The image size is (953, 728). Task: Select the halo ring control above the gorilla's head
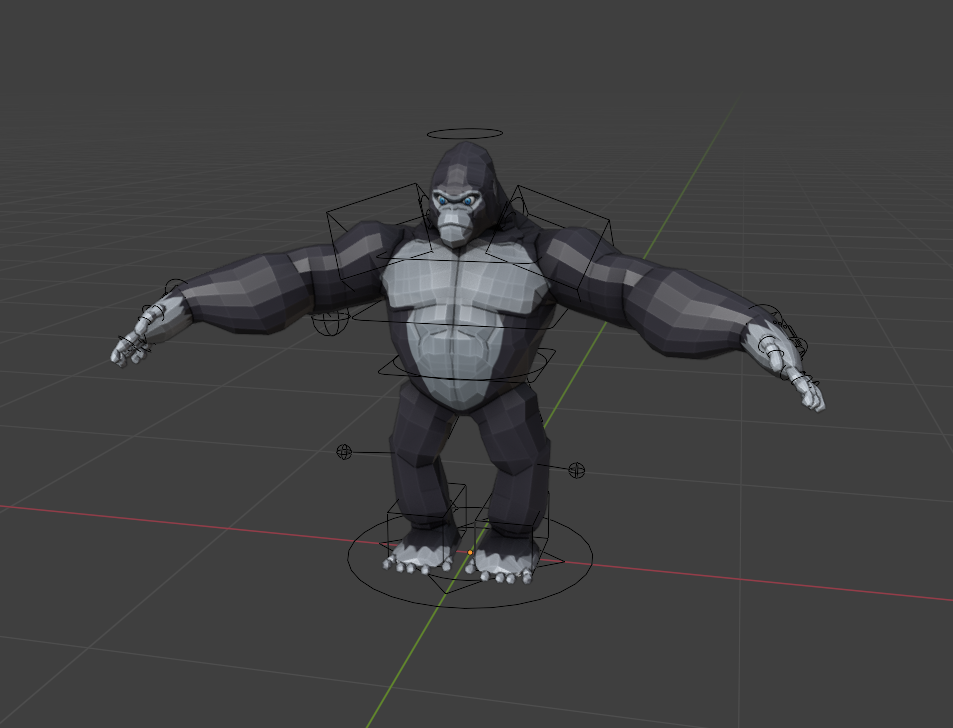point(464,133)
